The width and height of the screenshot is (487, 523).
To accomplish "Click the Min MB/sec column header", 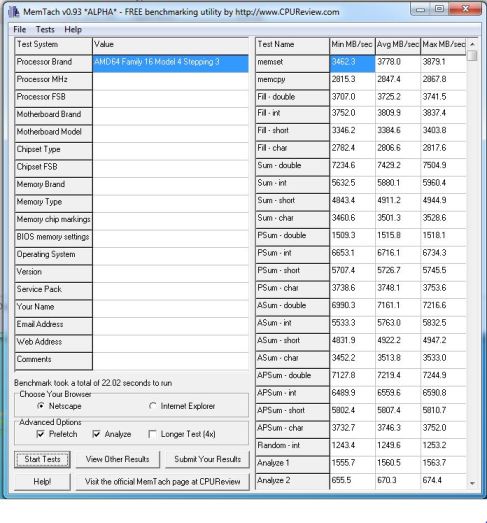I will 352,45.
